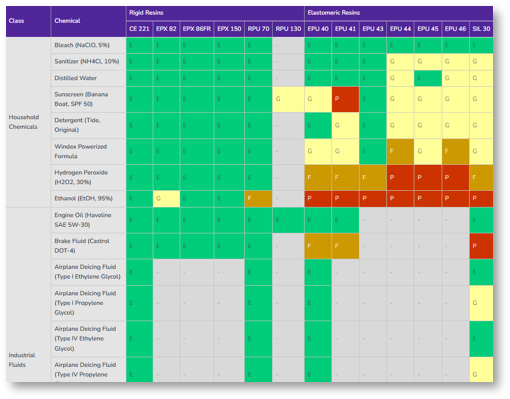Click the Chemical column header

tap(88, 21)
